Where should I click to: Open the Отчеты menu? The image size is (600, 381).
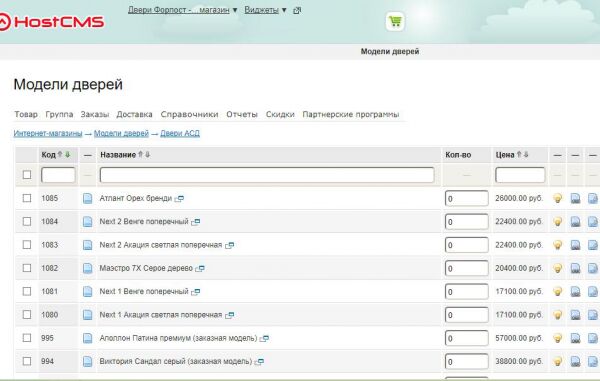[x=242, y=114]
